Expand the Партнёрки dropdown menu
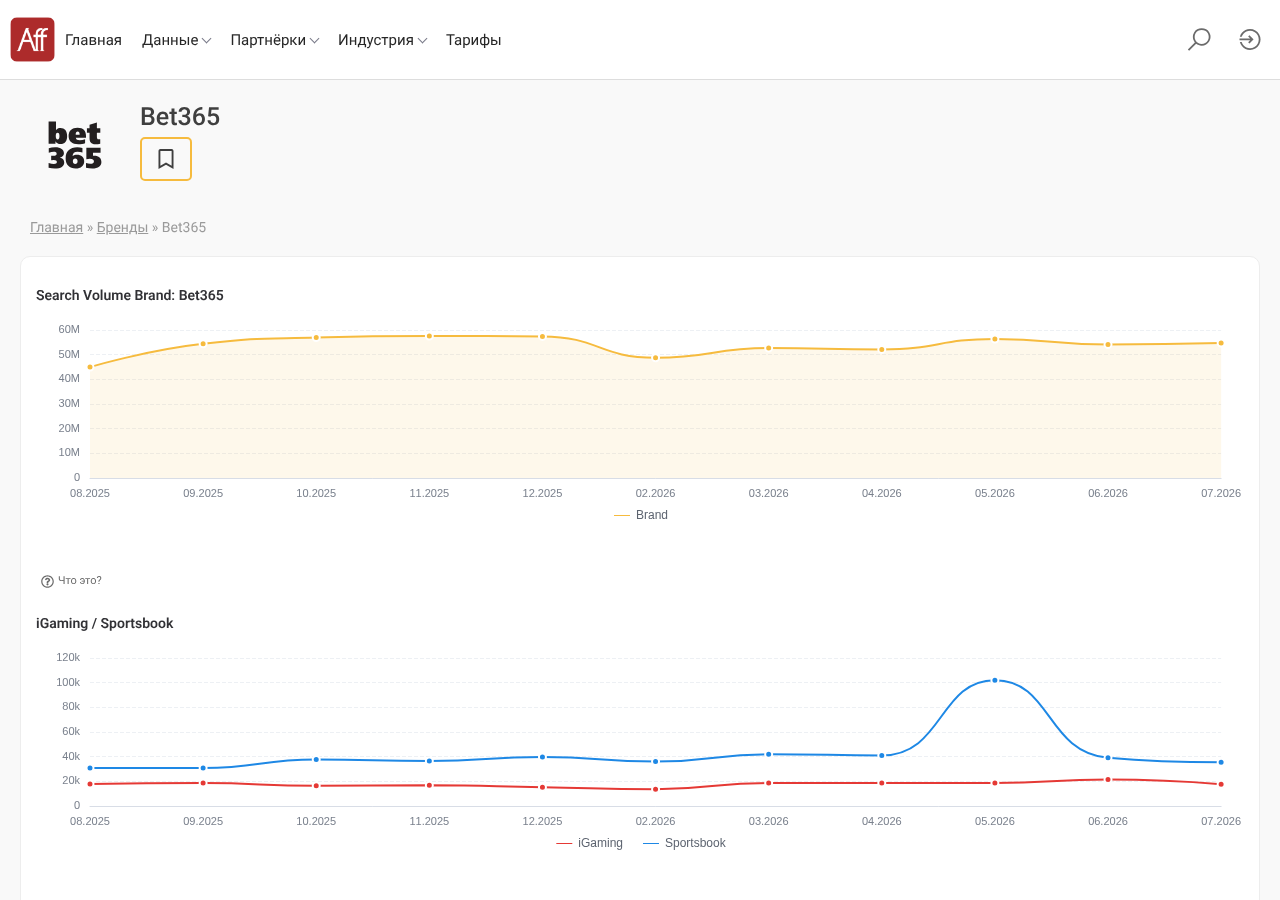 pyautogui.click(x=275, y=40)
